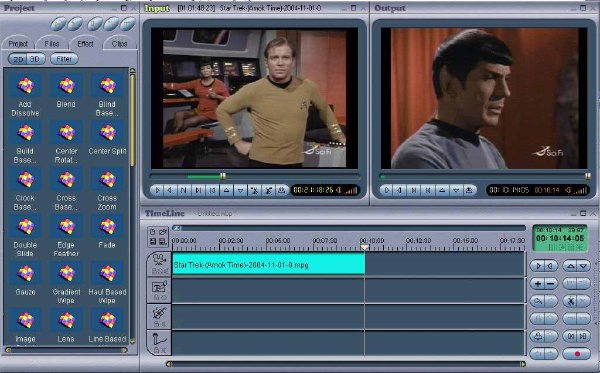Select the Edge Feather effect
The height and width of the screenshot is (373, 600).
coord(66,237)
